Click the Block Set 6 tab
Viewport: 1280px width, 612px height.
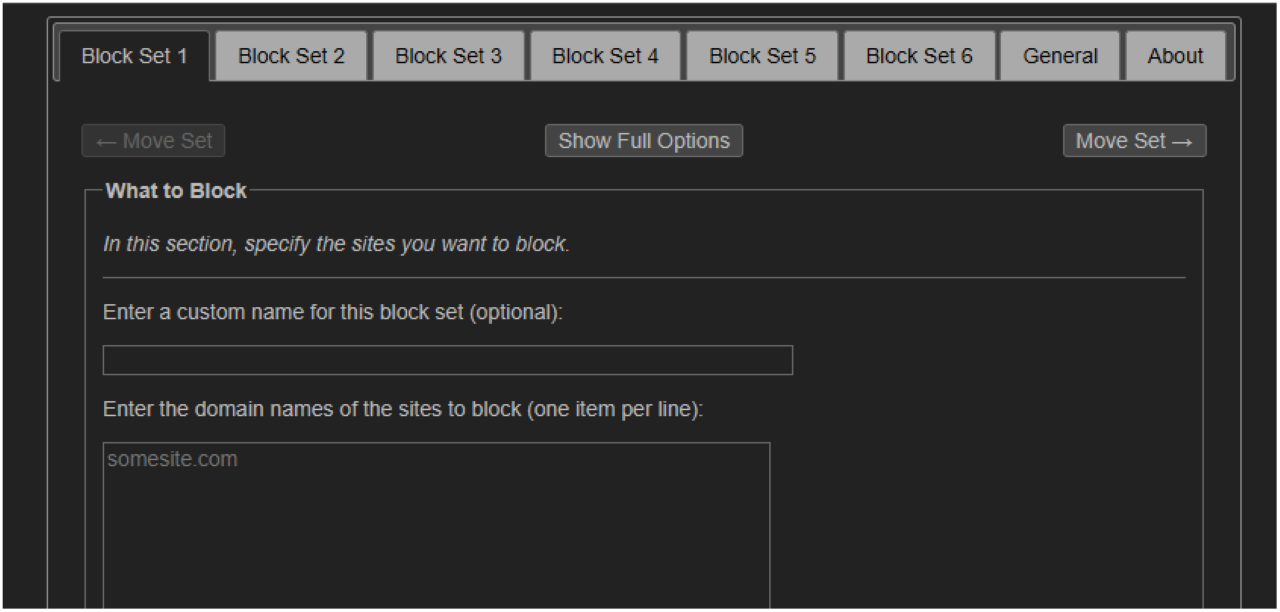coord(919,56)
